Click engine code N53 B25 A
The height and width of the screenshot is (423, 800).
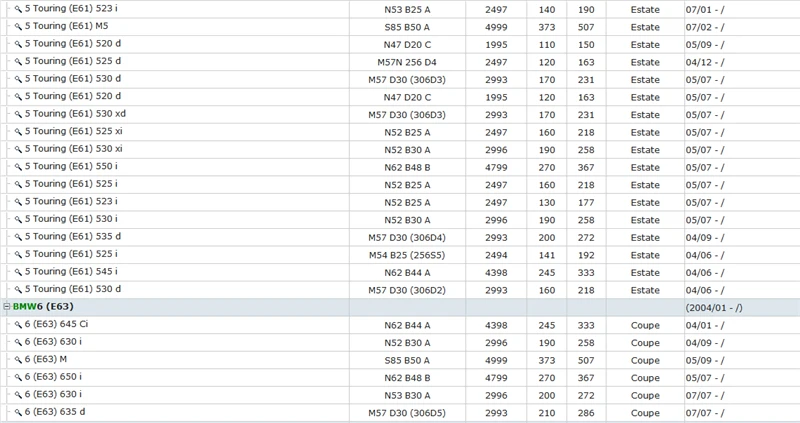point(407,10)
